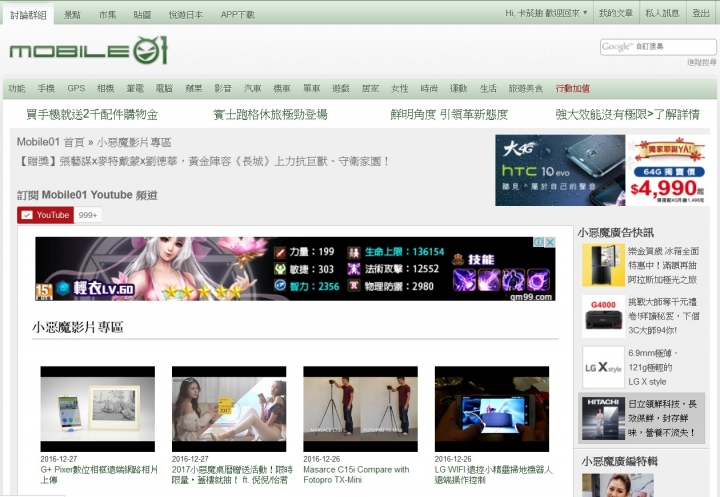The image size is (720, 497).
Task: Open the LG WIFI robot video thumbnail
Action: click(x=492, y=409)
